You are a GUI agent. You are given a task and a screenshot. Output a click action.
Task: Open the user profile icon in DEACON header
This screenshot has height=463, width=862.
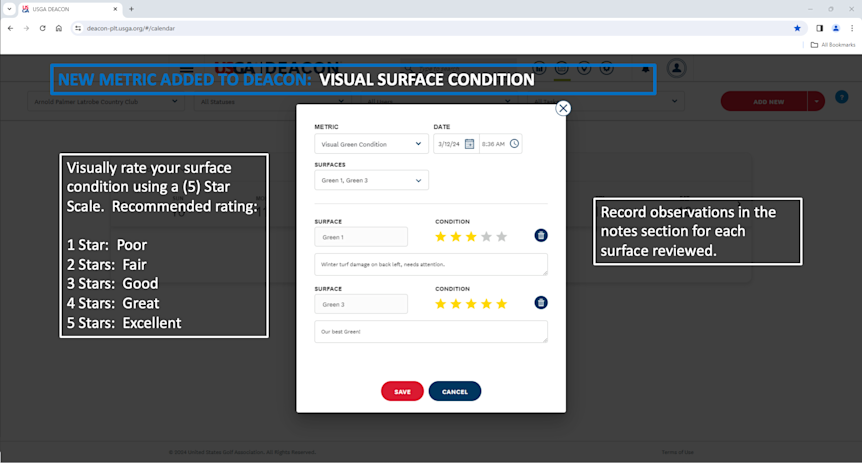pyautogui.click(x=677, y=68)
